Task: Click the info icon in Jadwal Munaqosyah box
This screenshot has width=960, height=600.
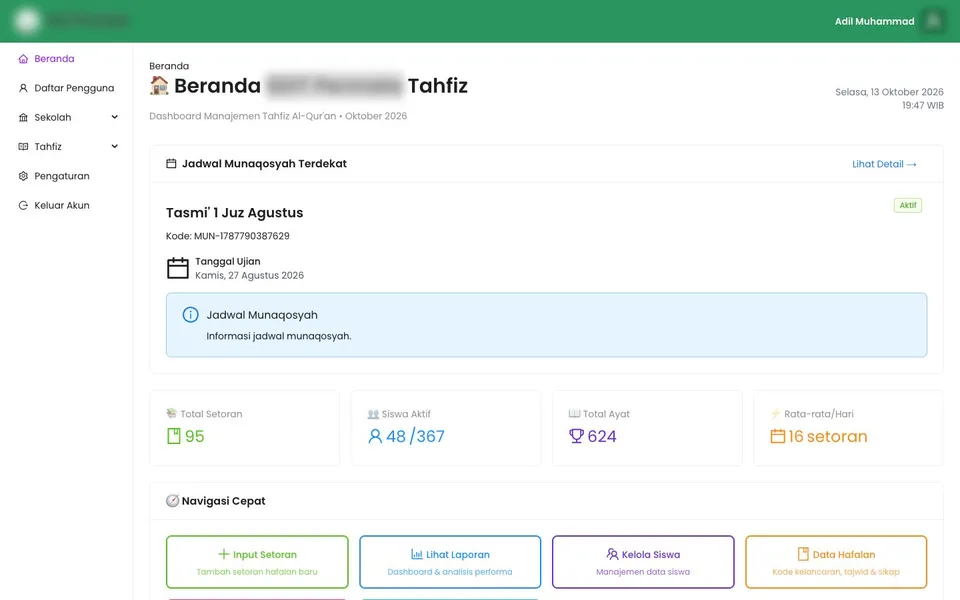Action: (x=190, y=315)
